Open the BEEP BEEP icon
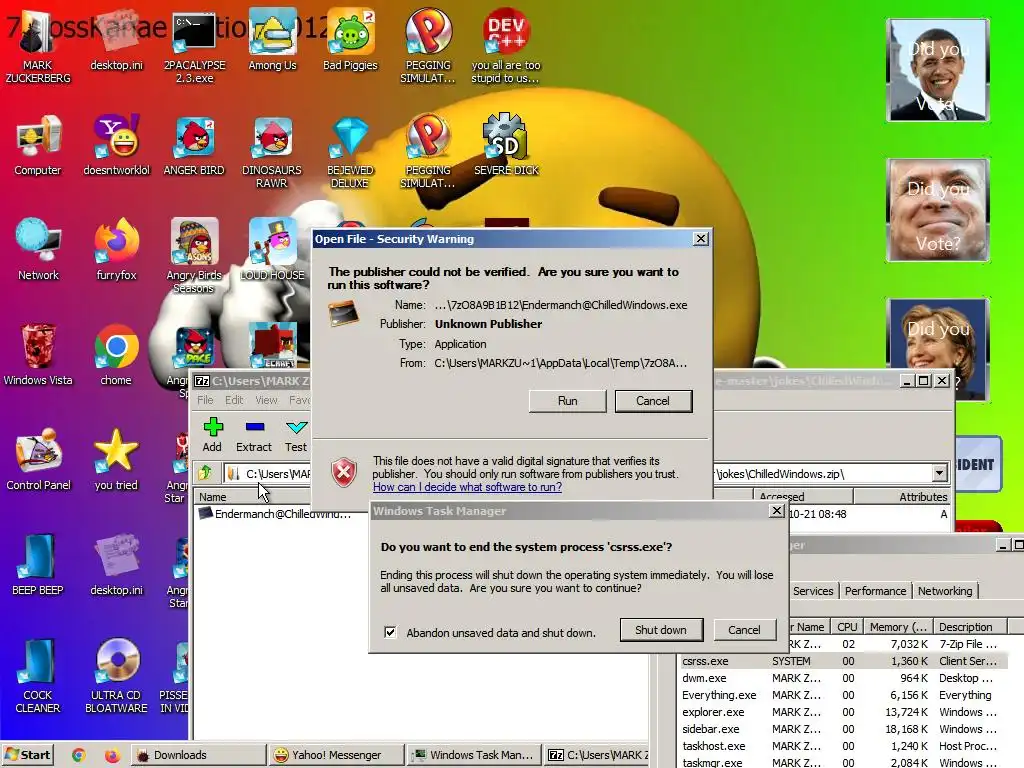 pos(37,566)
